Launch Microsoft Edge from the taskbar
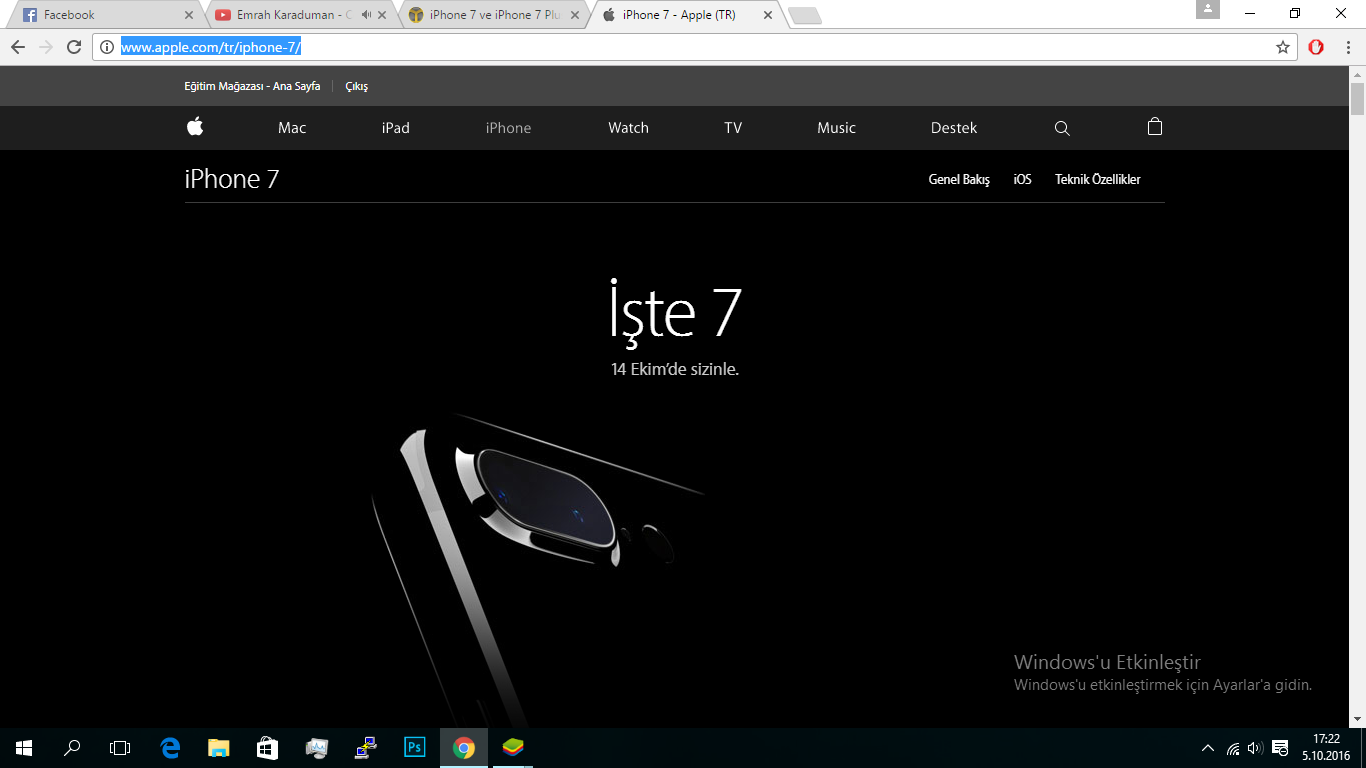Image resolution: width=1366 pixels, height=768 pixels. point(170,747)
